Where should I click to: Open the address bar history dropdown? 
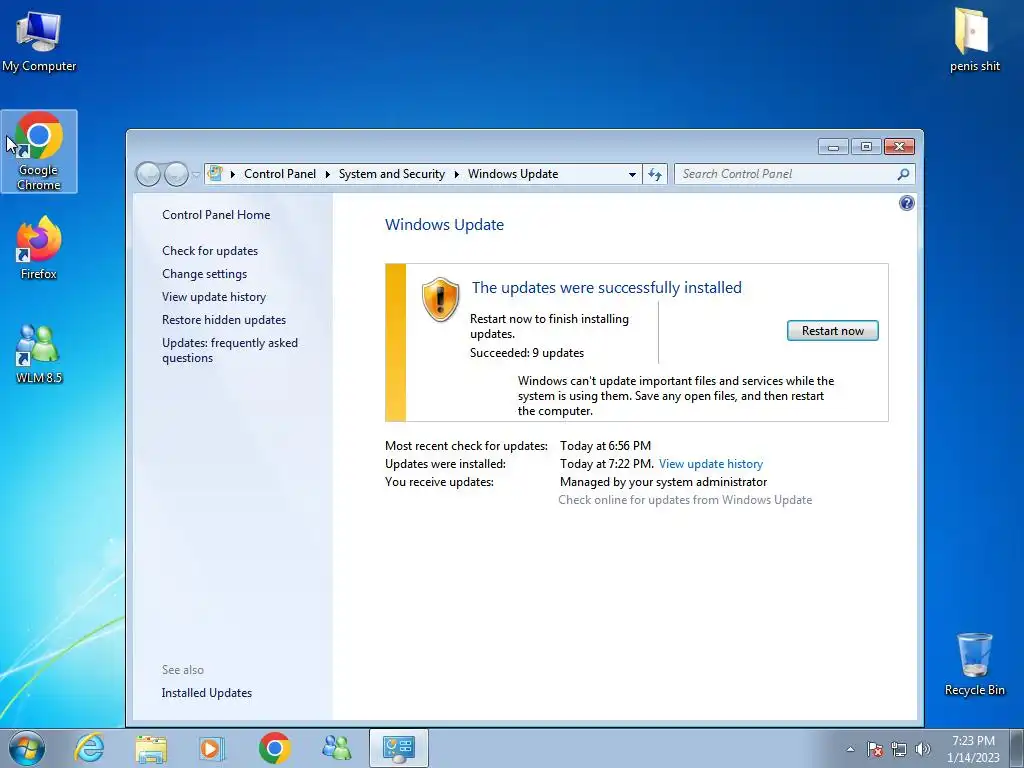pos(632,174)
